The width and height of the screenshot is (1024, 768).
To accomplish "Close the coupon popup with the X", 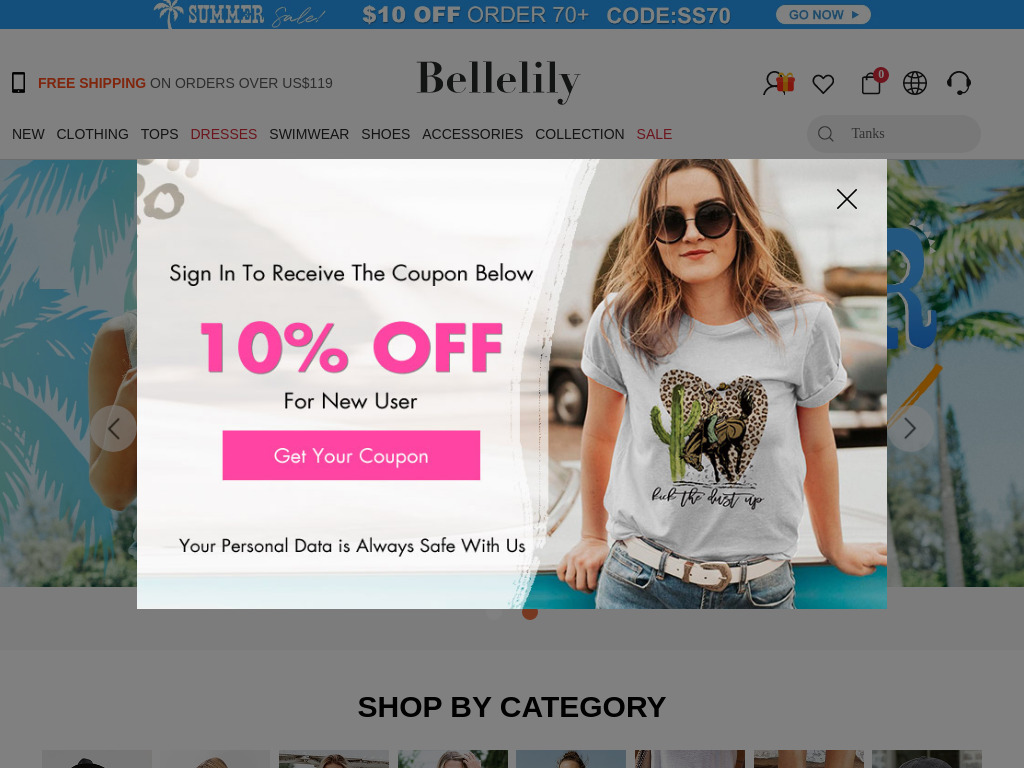I will (x=846, y=199).
